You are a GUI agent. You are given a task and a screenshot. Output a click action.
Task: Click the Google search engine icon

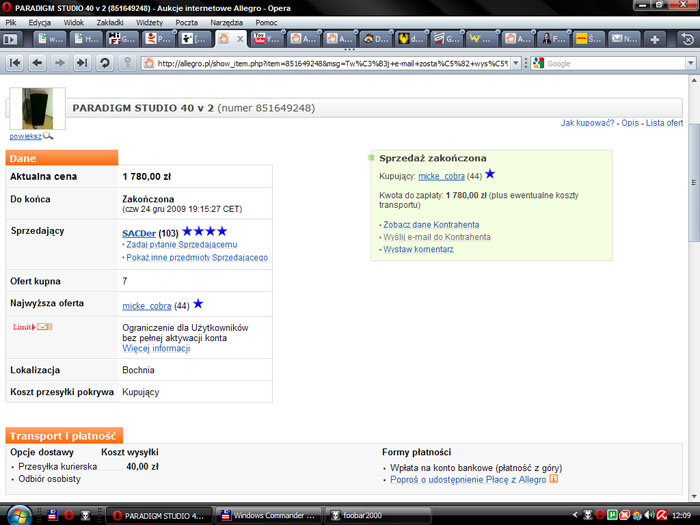[x=538, y=63]
